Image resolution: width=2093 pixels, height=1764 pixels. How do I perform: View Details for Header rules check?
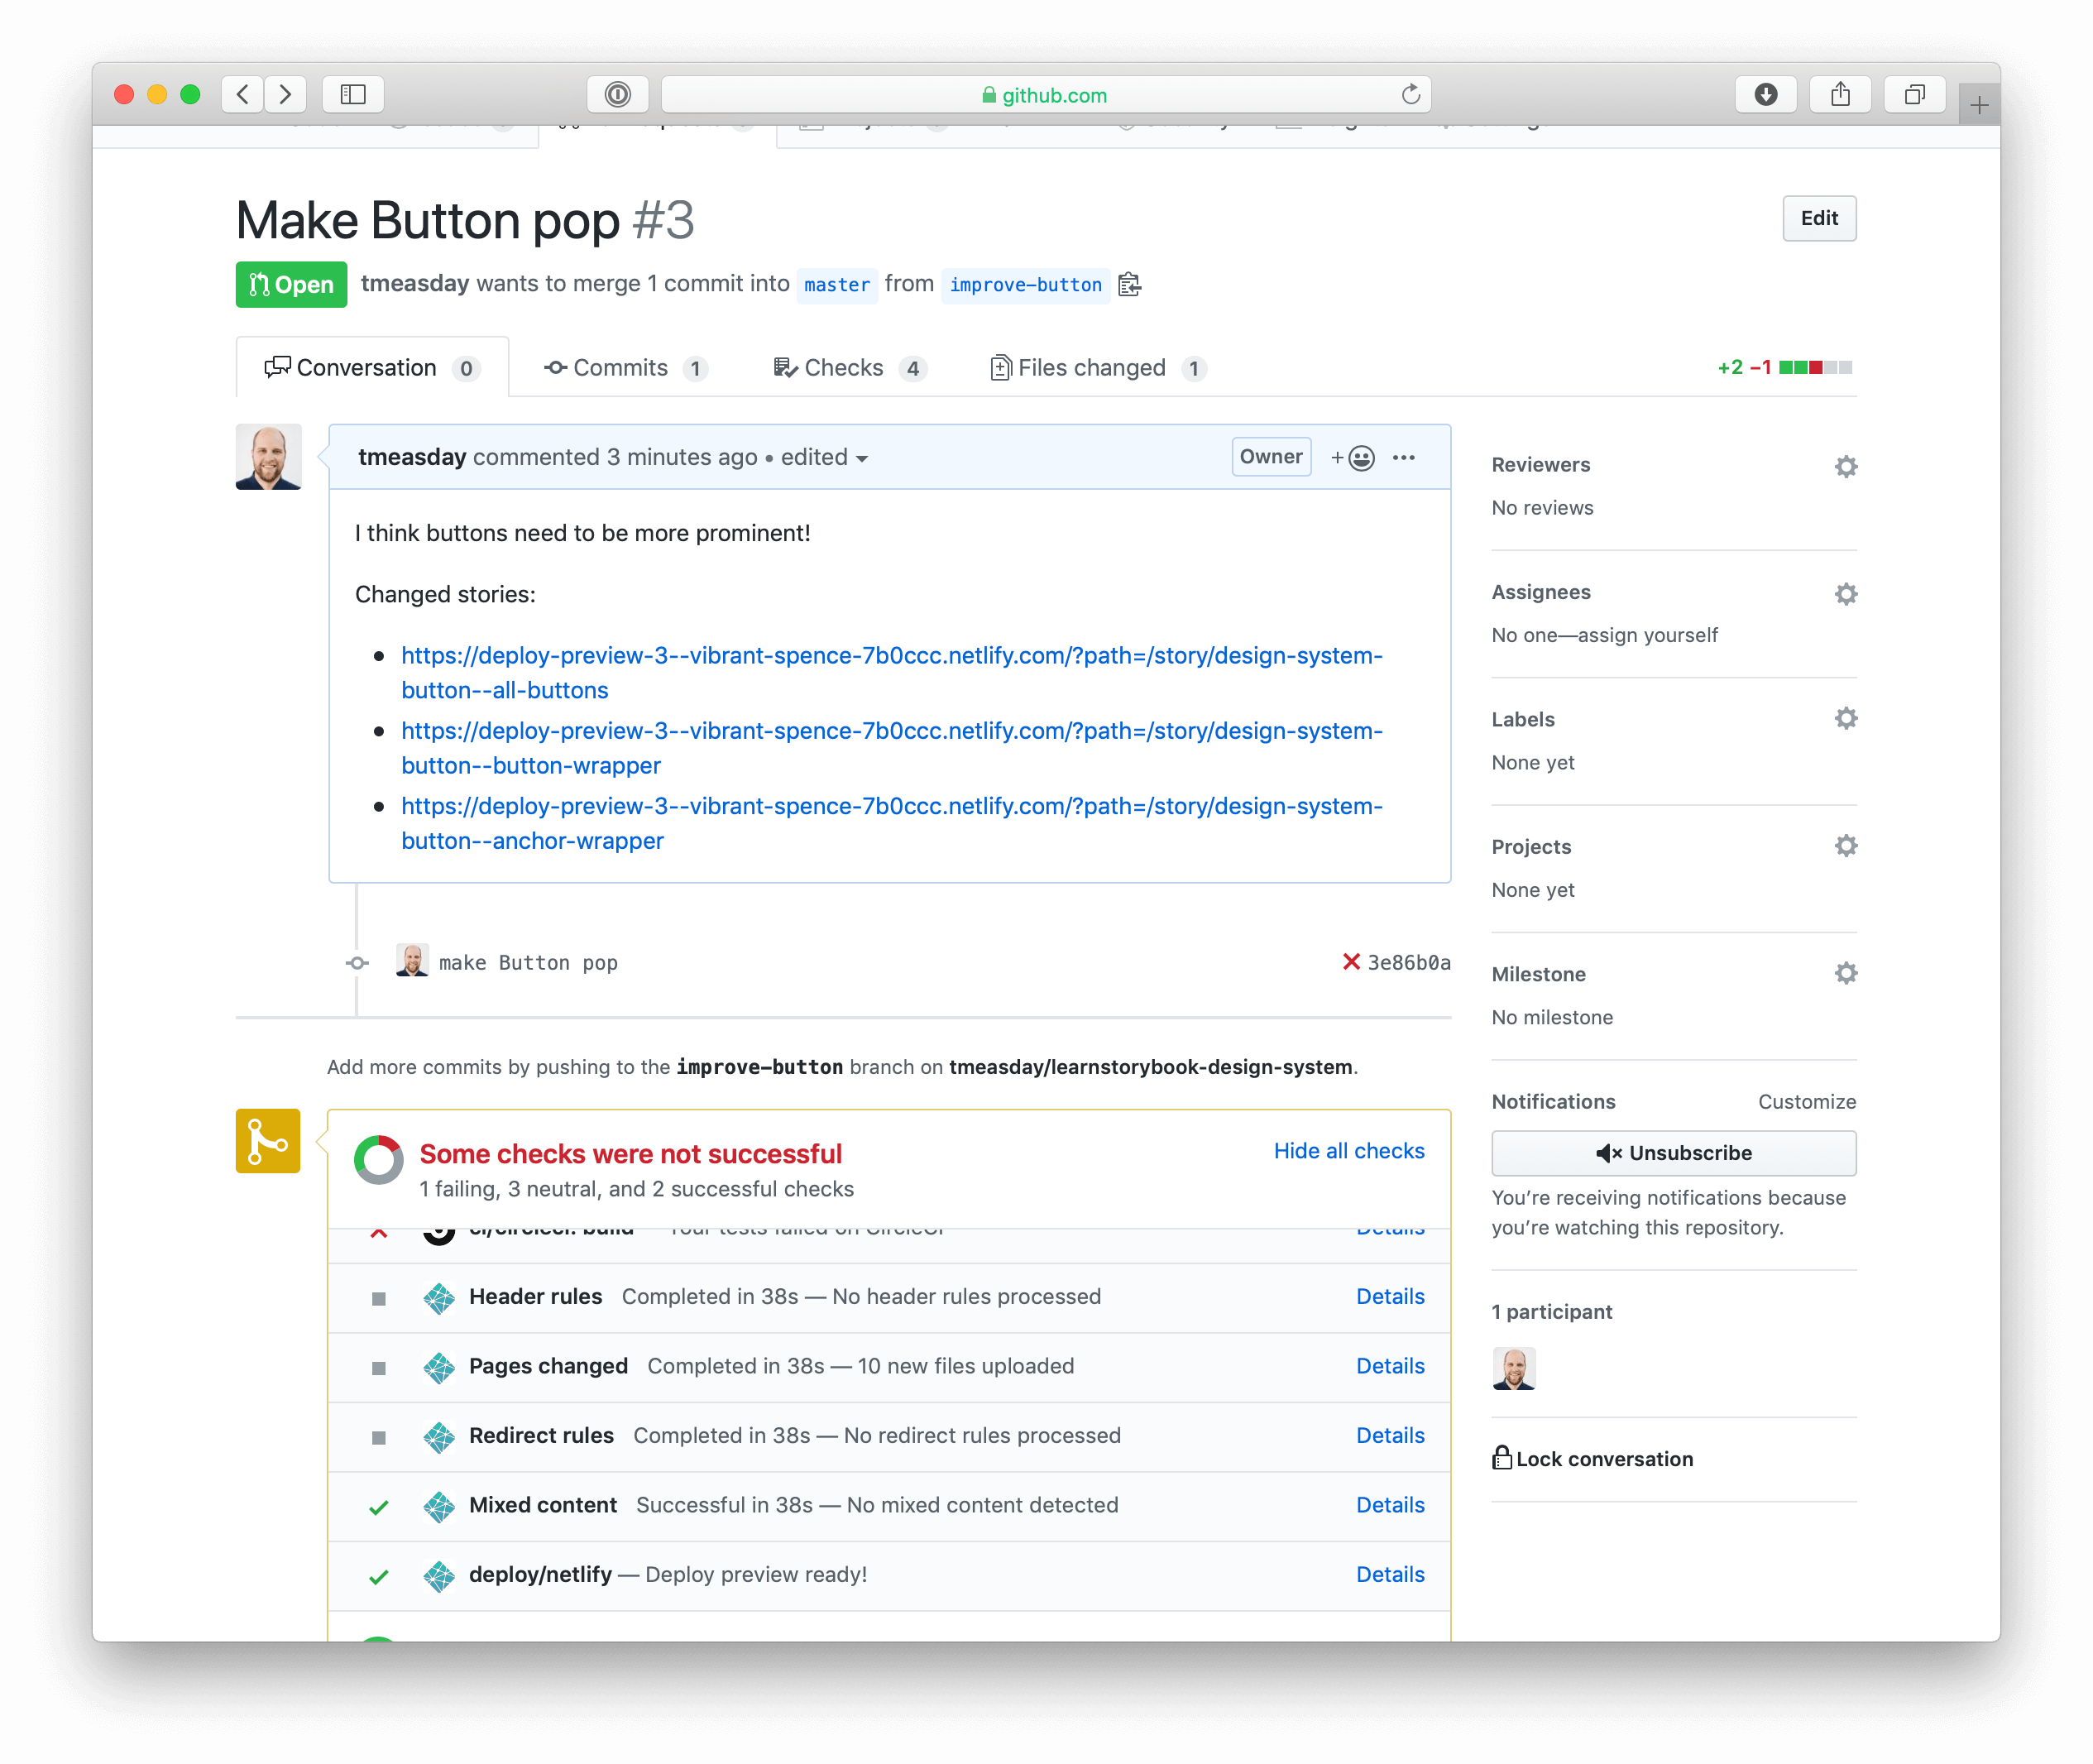[1390, 1297]
